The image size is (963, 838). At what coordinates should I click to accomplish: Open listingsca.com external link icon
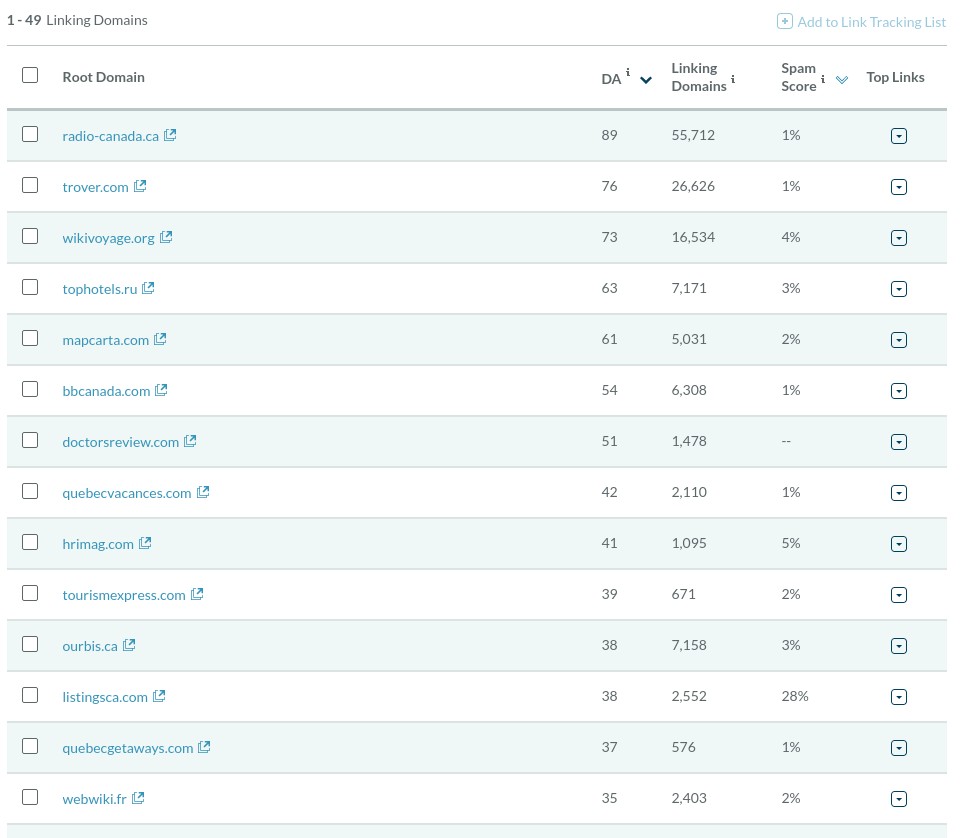tap(159, 696)
